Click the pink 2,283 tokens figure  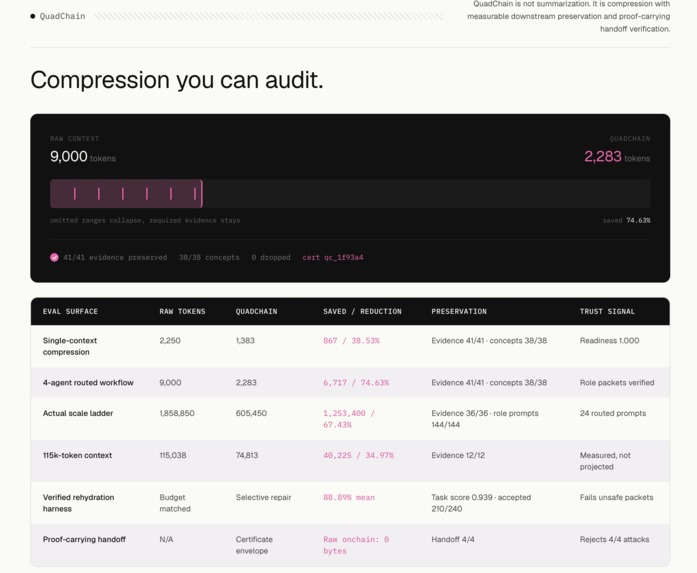point(617,156)
